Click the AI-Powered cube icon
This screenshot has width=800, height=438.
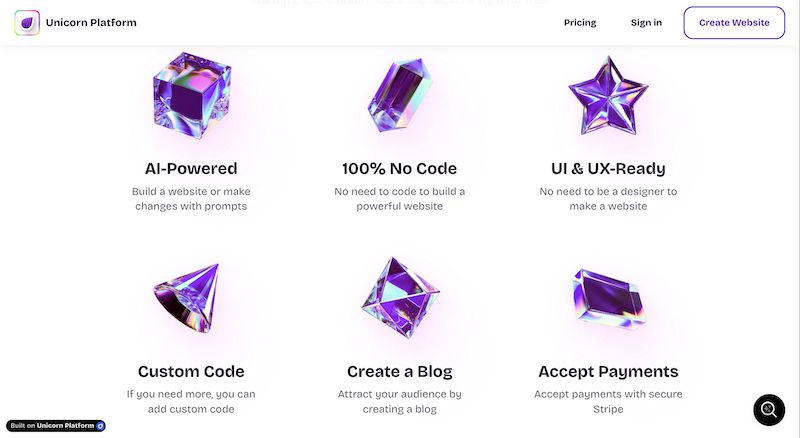pos(189,96)
